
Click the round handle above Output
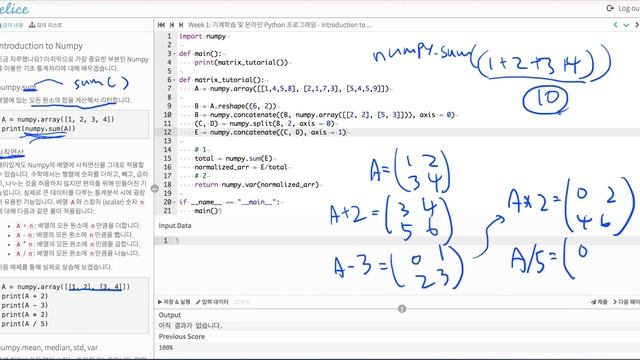click(402, 309)
